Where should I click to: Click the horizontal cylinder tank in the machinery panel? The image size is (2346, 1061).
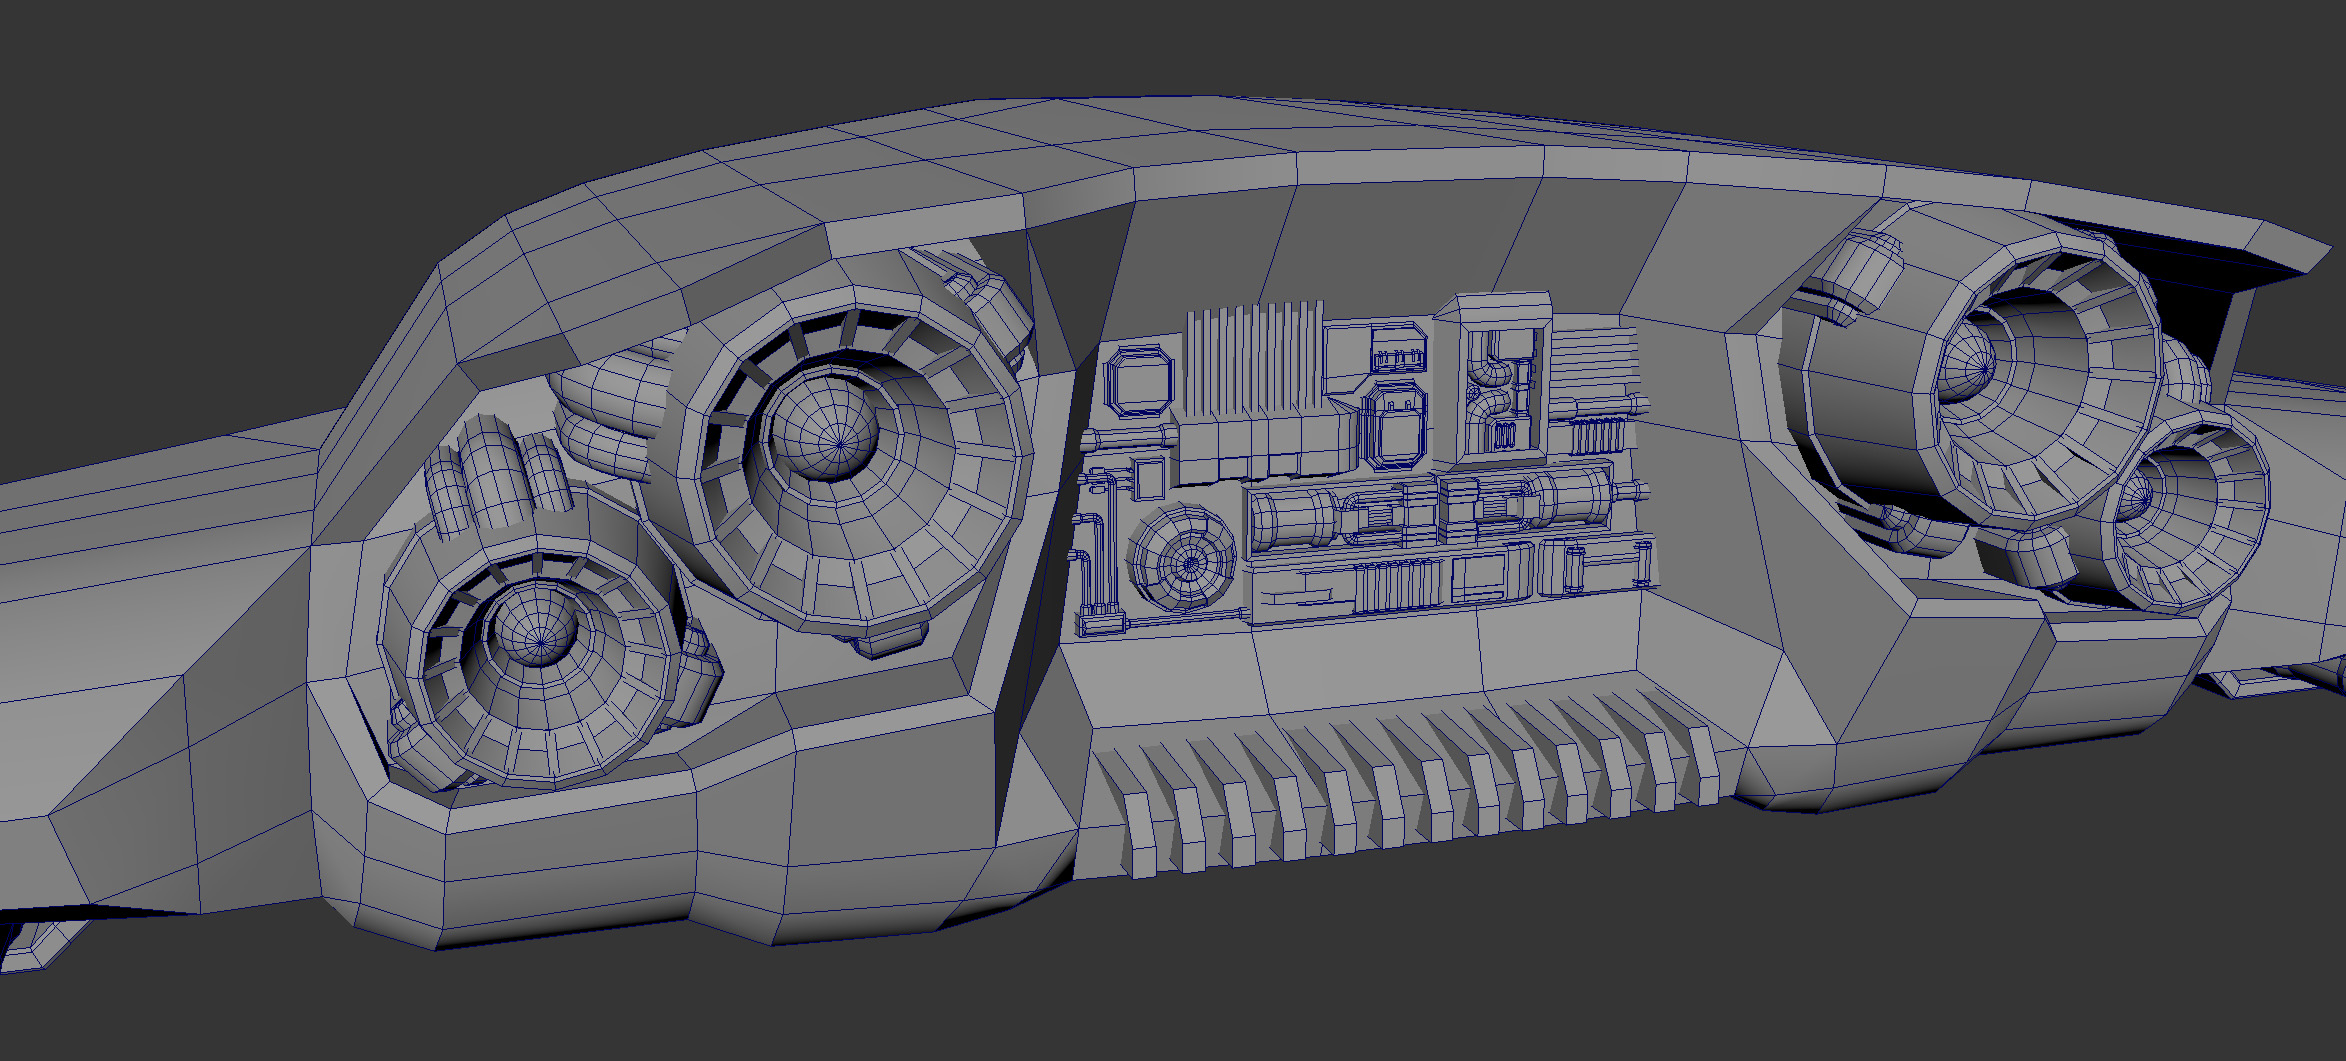click(x=1295, y=517)
